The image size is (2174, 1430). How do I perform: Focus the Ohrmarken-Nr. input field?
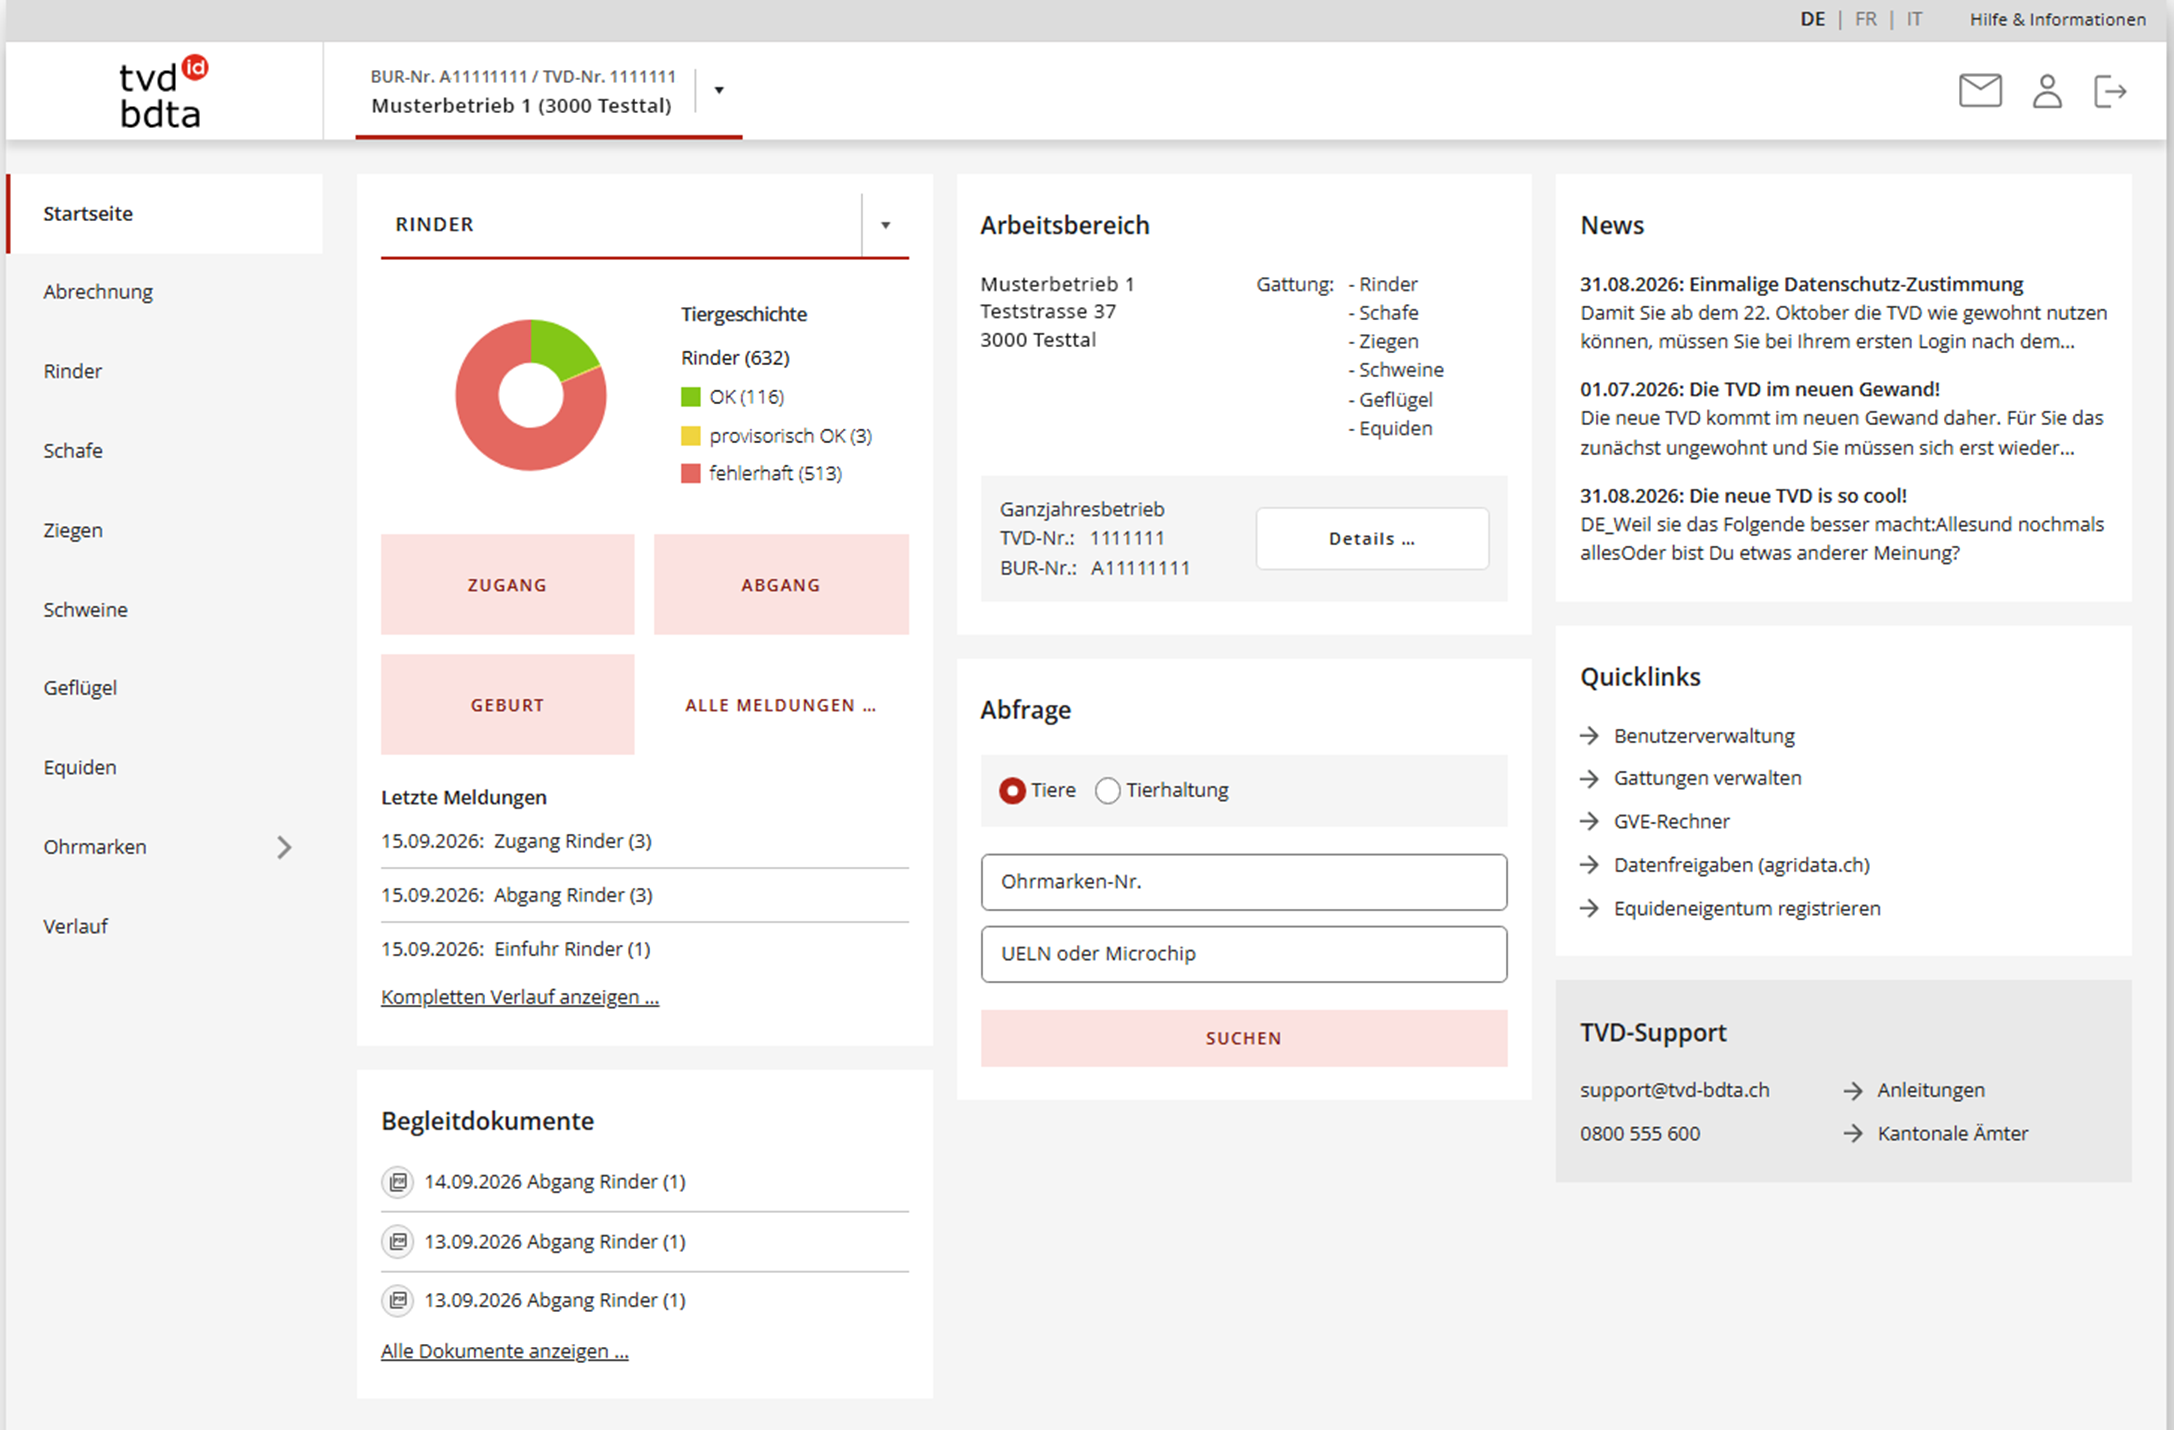pos(1243,882)
